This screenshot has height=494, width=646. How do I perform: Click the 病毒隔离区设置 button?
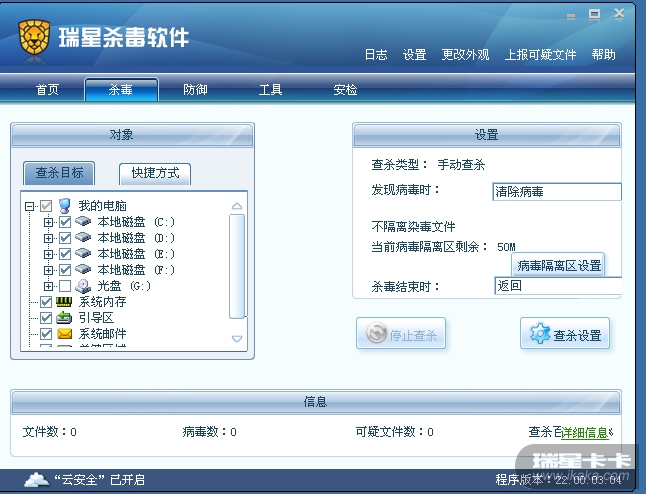click(x=559, y=265)
